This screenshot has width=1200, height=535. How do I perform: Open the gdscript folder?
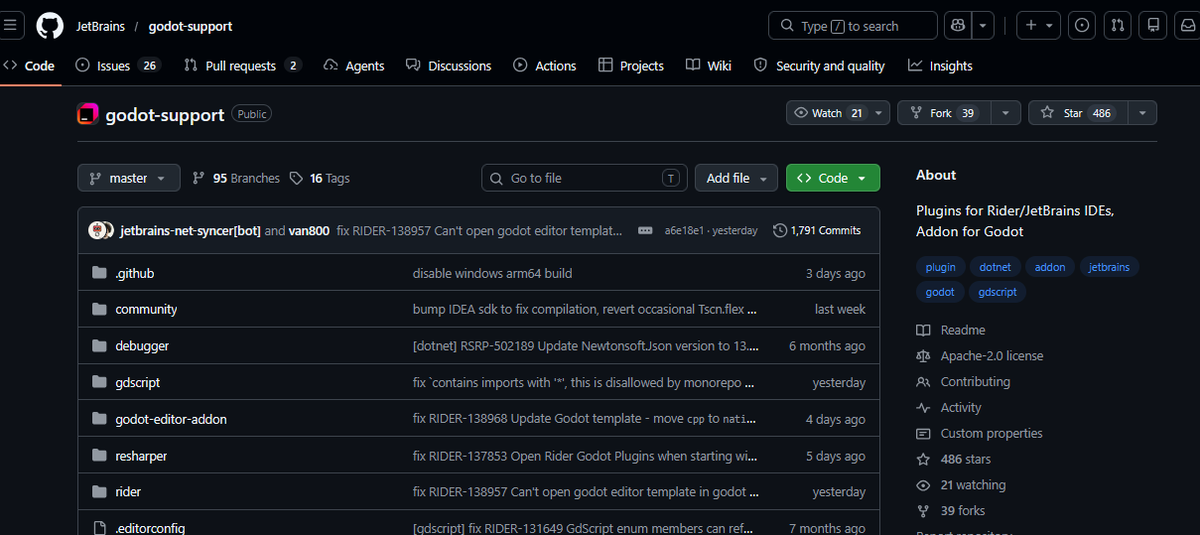pyautogui.click(x=137, y=382)
